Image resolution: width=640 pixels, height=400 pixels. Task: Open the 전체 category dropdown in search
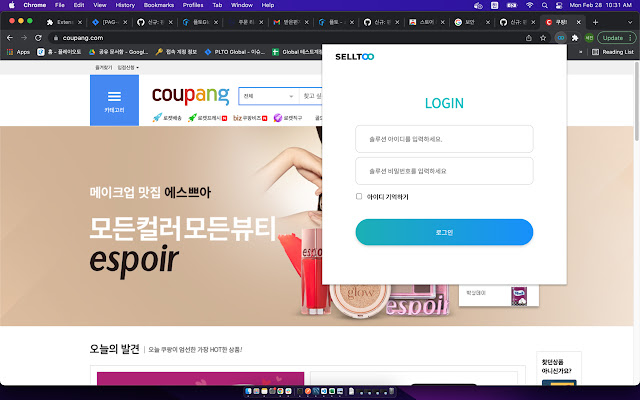(269, 96)
